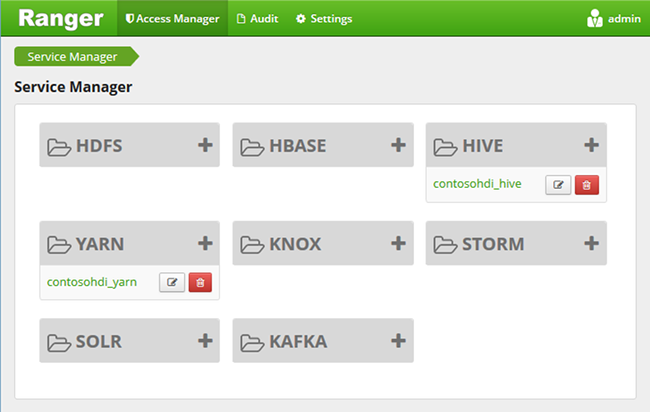Click the admin user avatar icon
Viewport: 650px width, 412px height.
pyautogui.click(x=595, y=18)
